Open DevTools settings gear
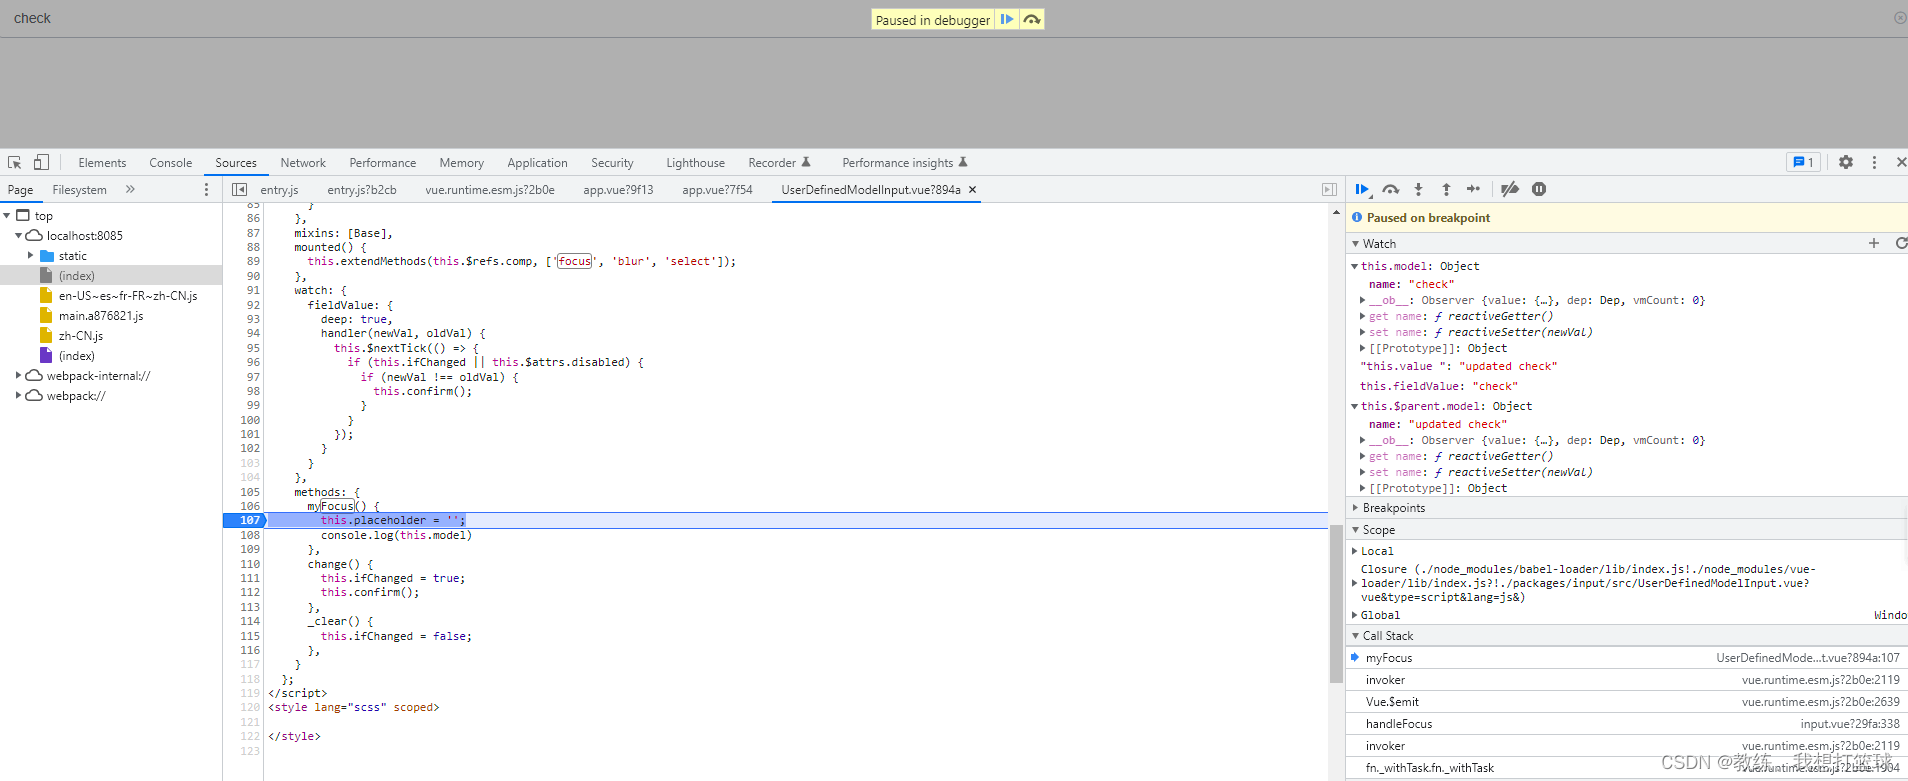 1846,162
